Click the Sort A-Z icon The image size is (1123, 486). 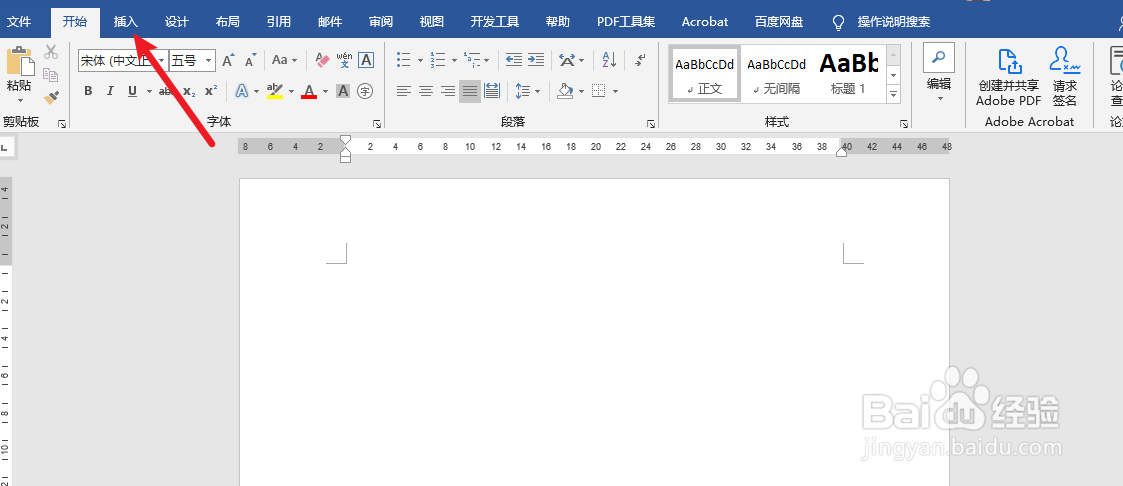(x=609, y=60)
